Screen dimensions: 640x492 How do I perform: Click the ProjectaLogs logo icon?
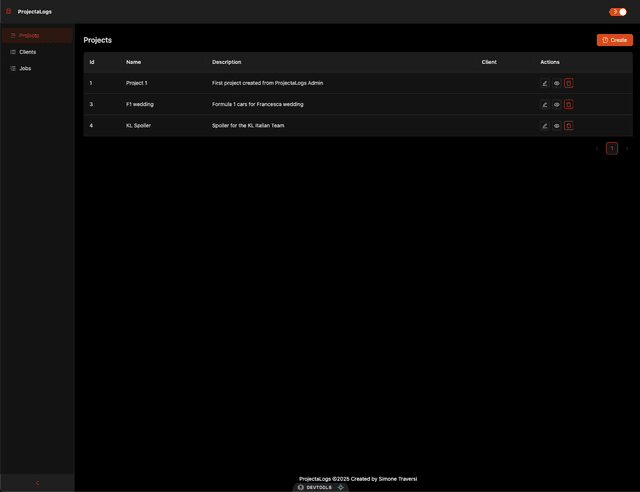pos(9,11)
